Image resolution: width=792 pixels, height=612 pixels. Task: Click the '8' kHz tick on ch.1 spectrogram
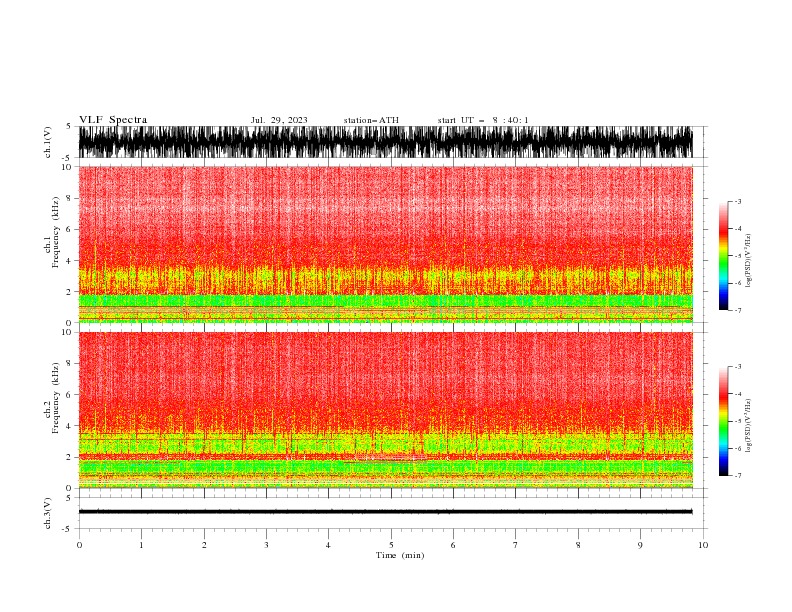(x=69, y=198)
